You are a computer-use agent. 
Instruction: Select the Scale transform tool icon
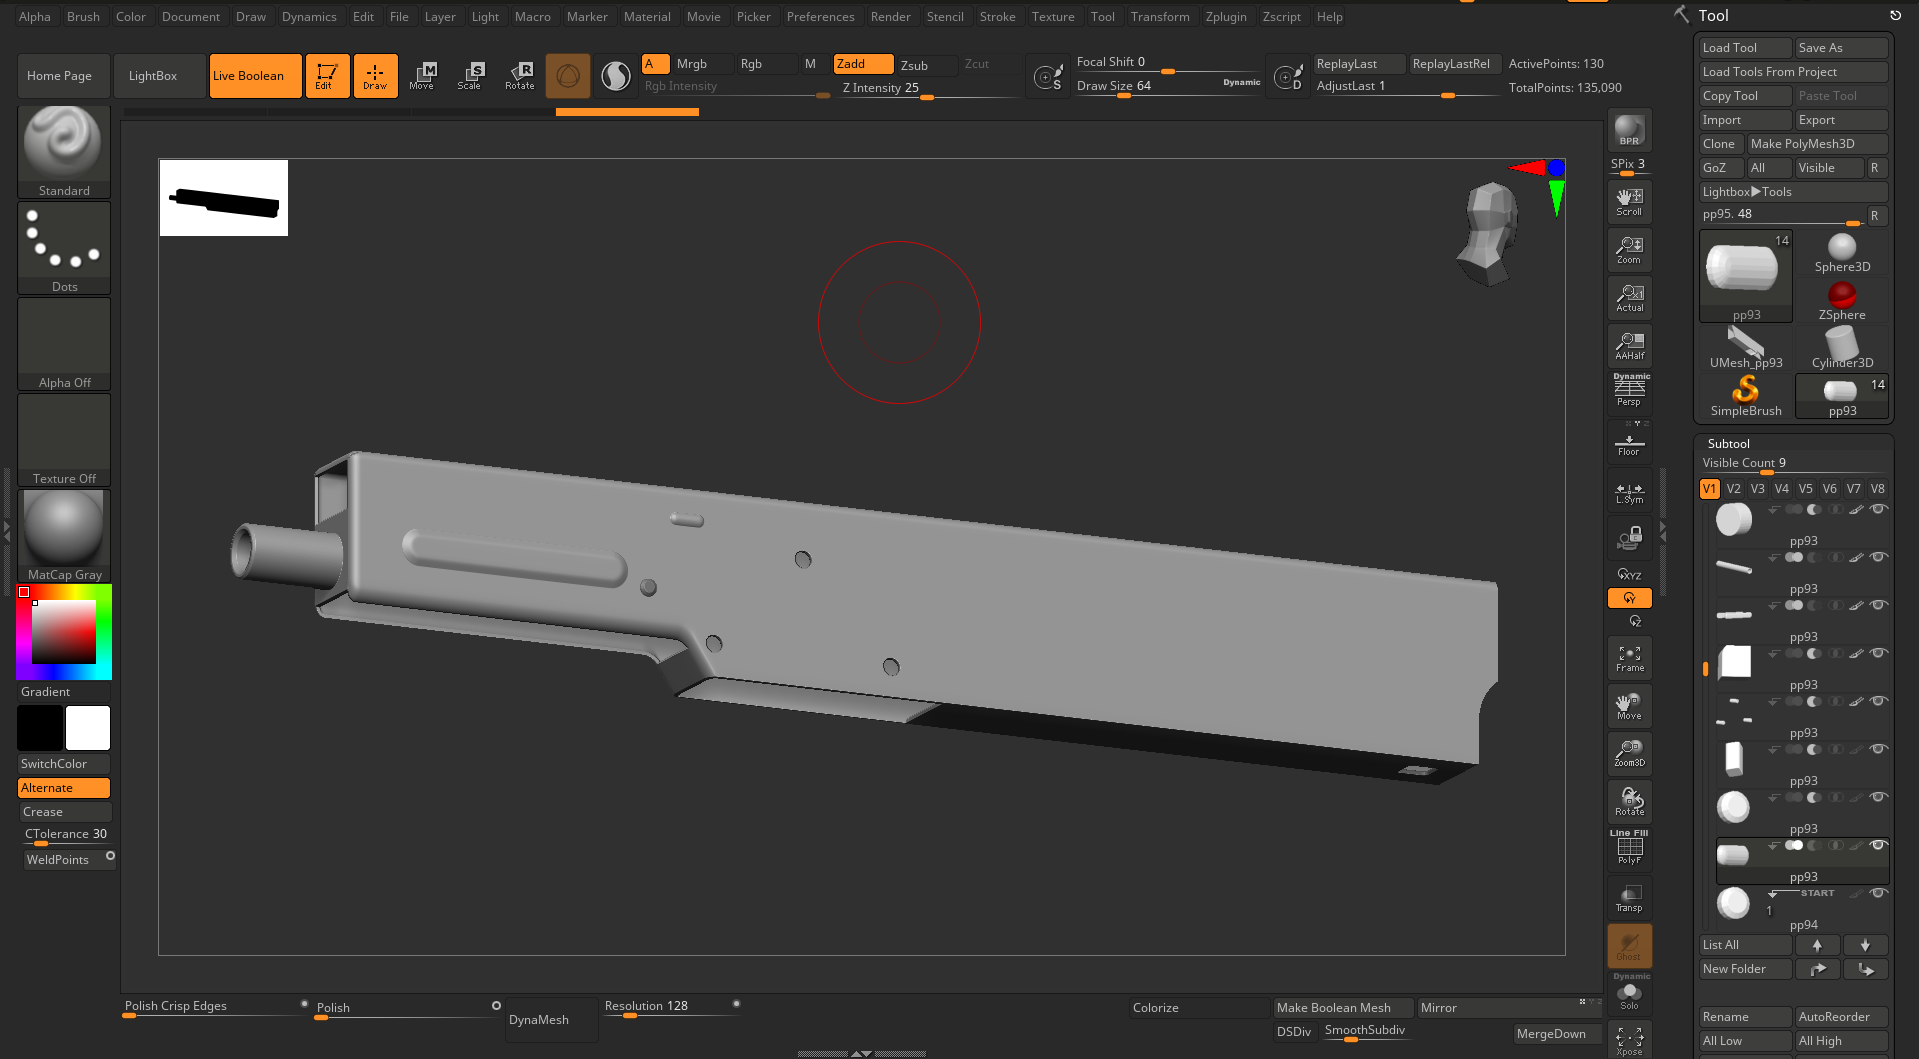(469, 75)
